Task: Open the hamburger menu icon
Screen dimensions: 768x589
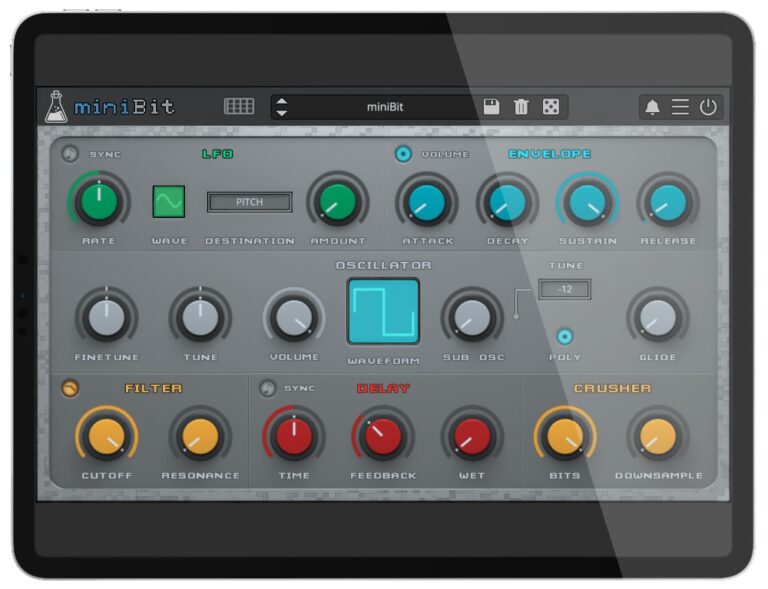Action: tap(680, 107)
